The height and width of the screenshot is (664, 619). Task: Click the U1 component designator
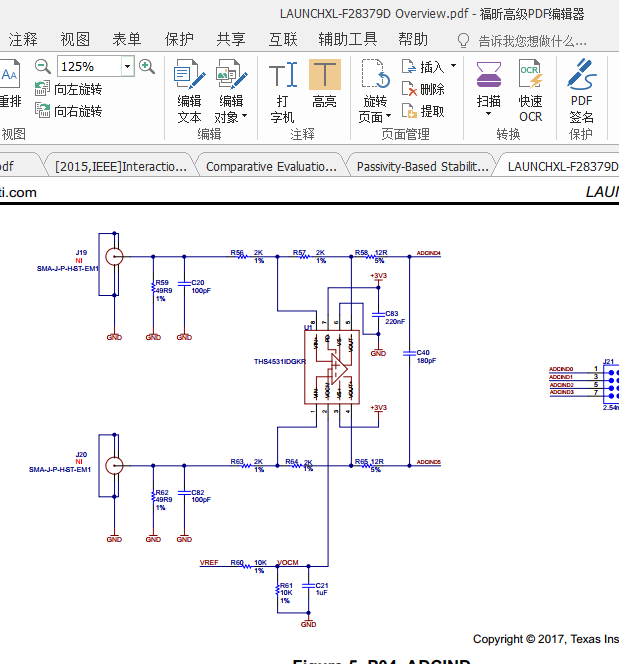pyautogui.click(x=308, y=327)
